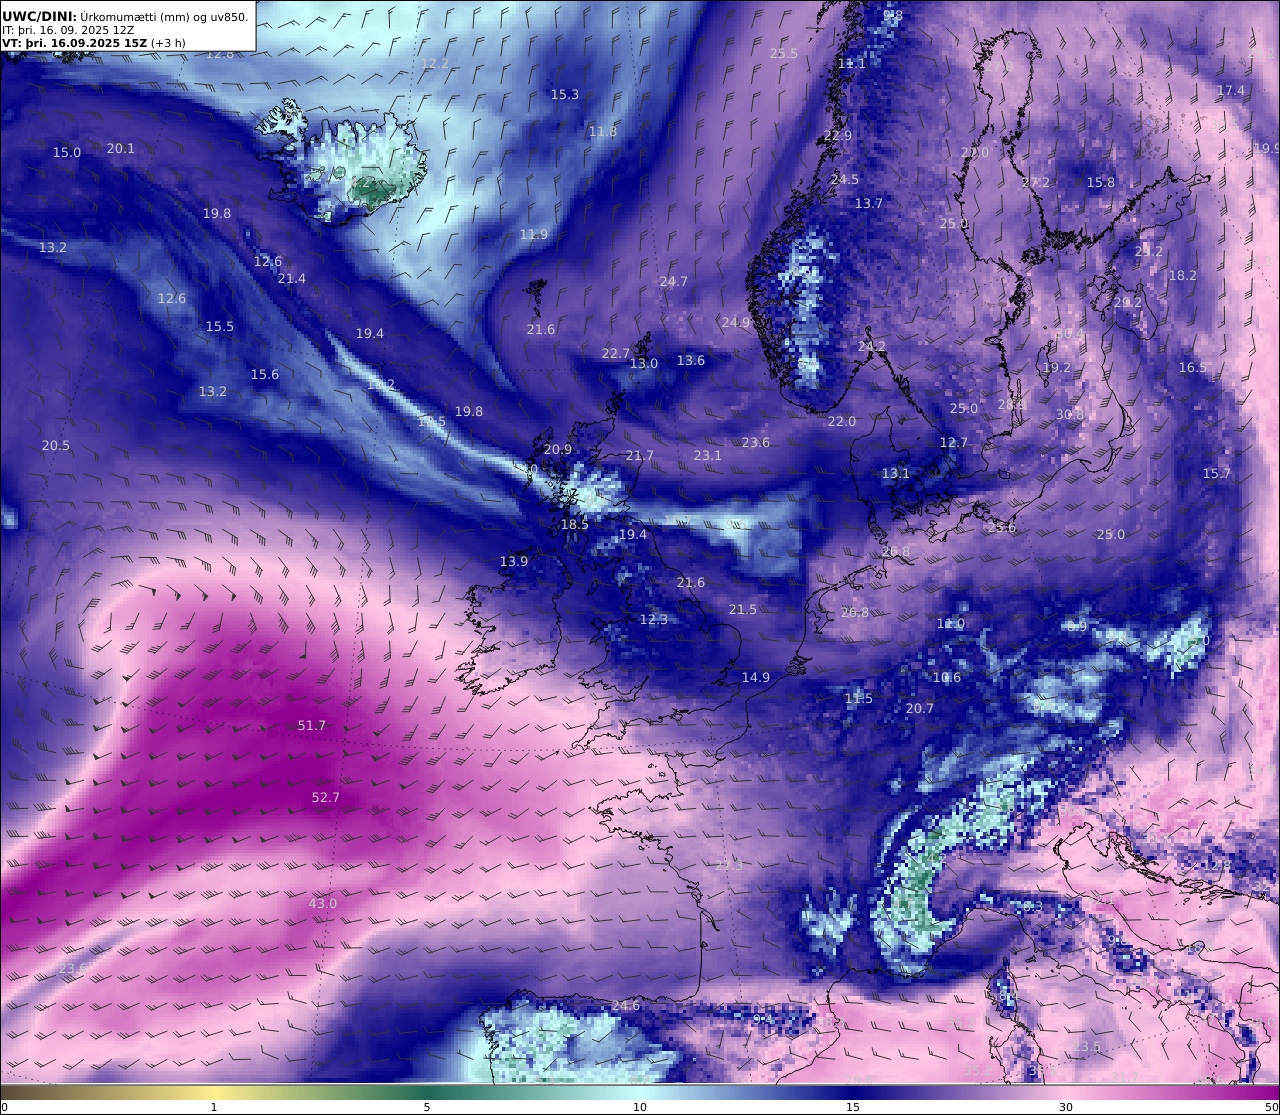Click the 11.9 value label
This screenshot has width=1280, height=1115.
534,234
